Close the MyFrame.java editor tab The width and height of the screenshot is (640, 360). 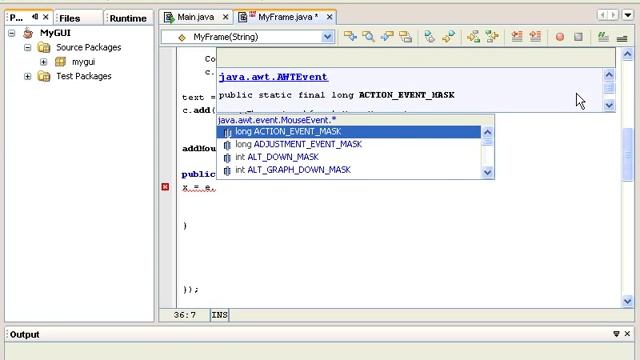pyautogui.click(x=329, y=17)
